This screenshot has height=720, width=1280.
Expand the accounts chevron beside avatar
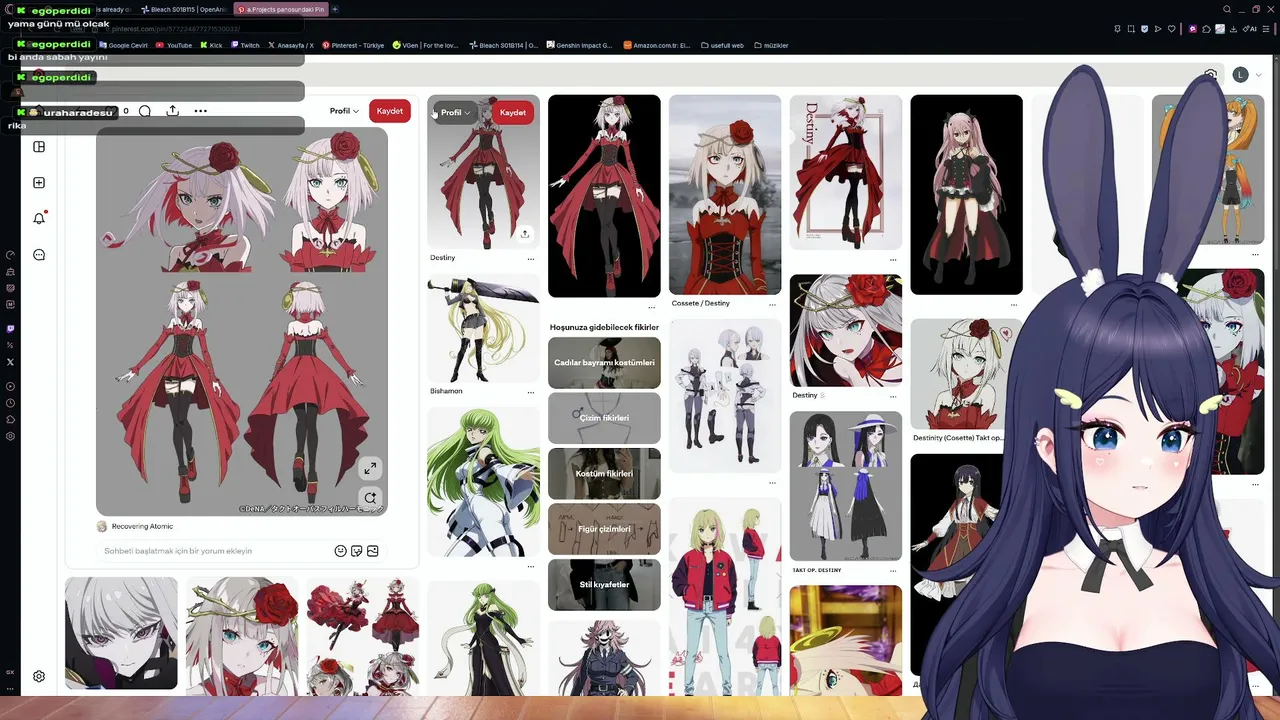(x=1259, y=75)
